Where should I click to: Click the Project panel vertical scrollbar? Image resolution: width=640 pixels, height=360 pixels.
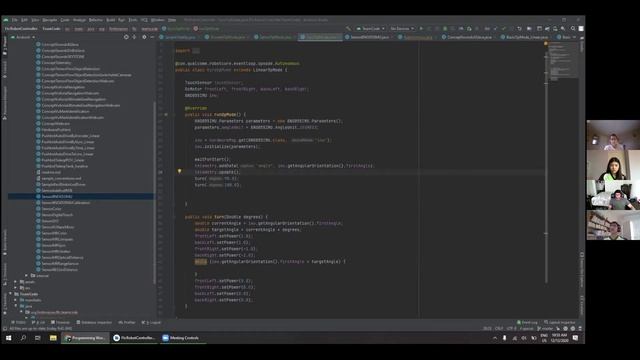154,192
